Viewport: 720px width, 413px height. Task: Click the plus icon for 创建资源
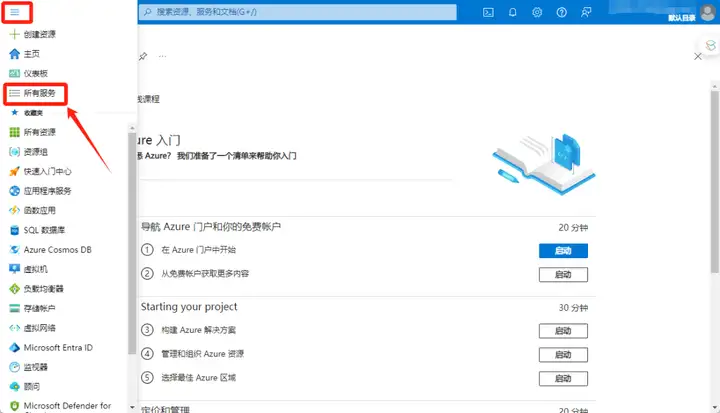click(x=15, y=34)
